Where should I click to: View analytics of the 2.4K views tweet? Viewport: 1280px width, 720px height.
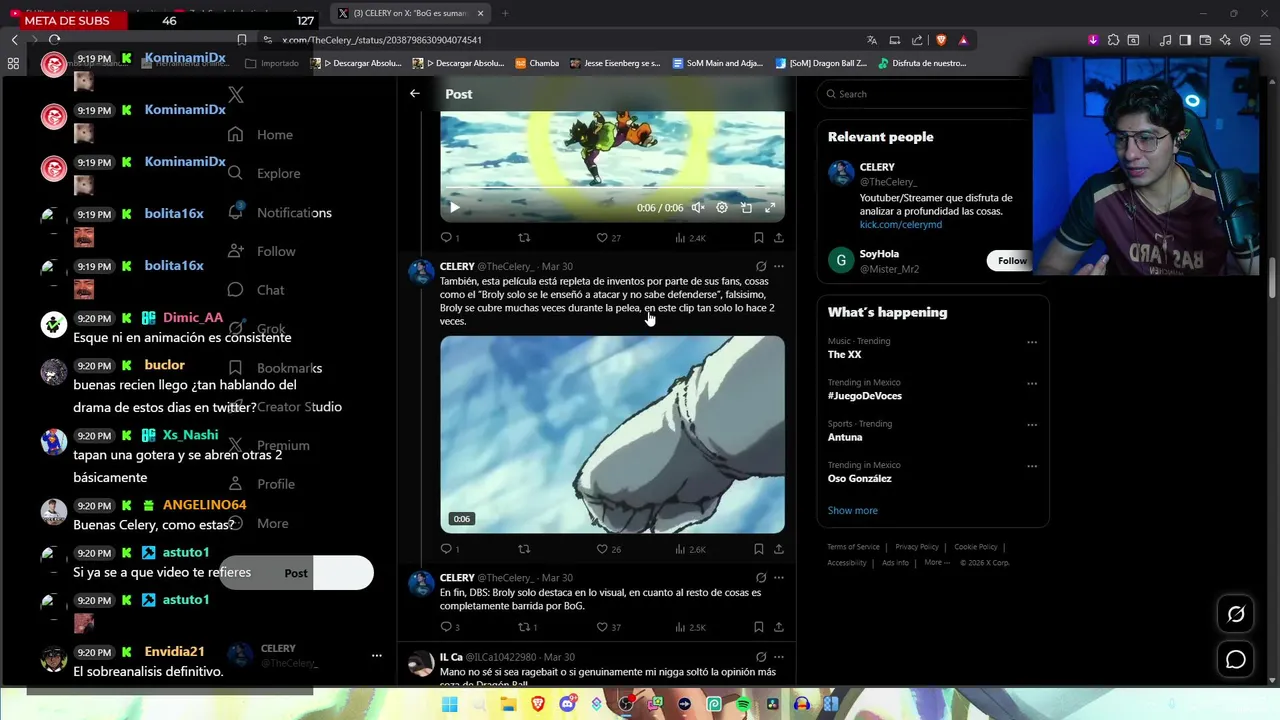point(690,237)
